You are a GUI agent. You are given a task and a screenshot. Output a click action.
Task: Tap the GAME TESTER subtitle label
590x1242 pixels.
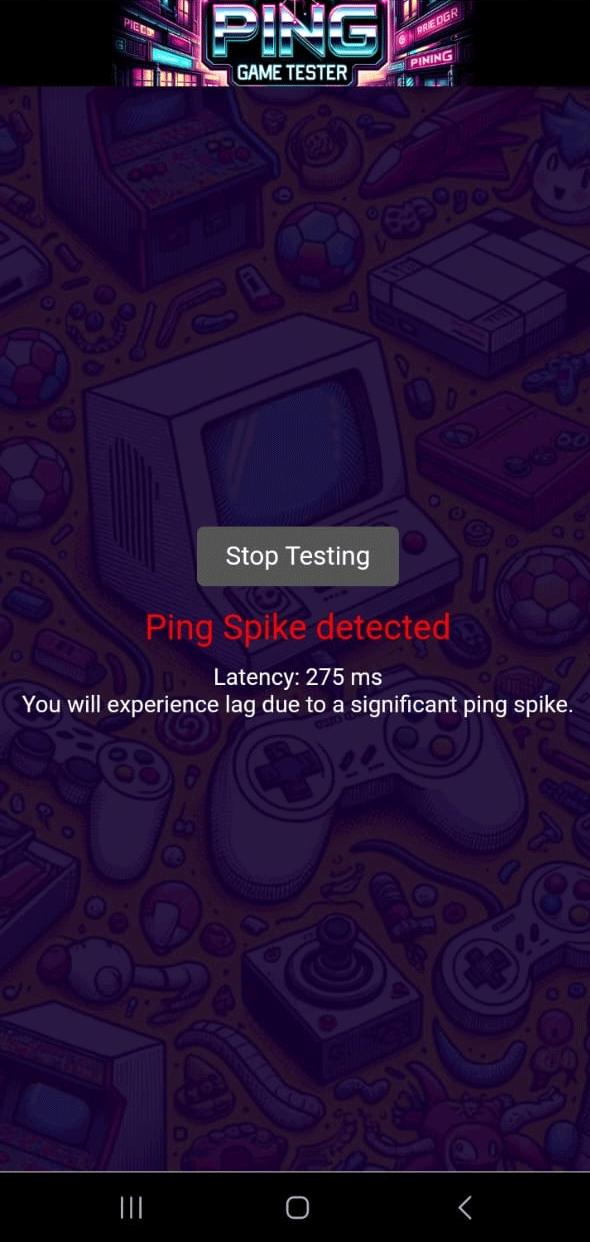tap(292, 72)
